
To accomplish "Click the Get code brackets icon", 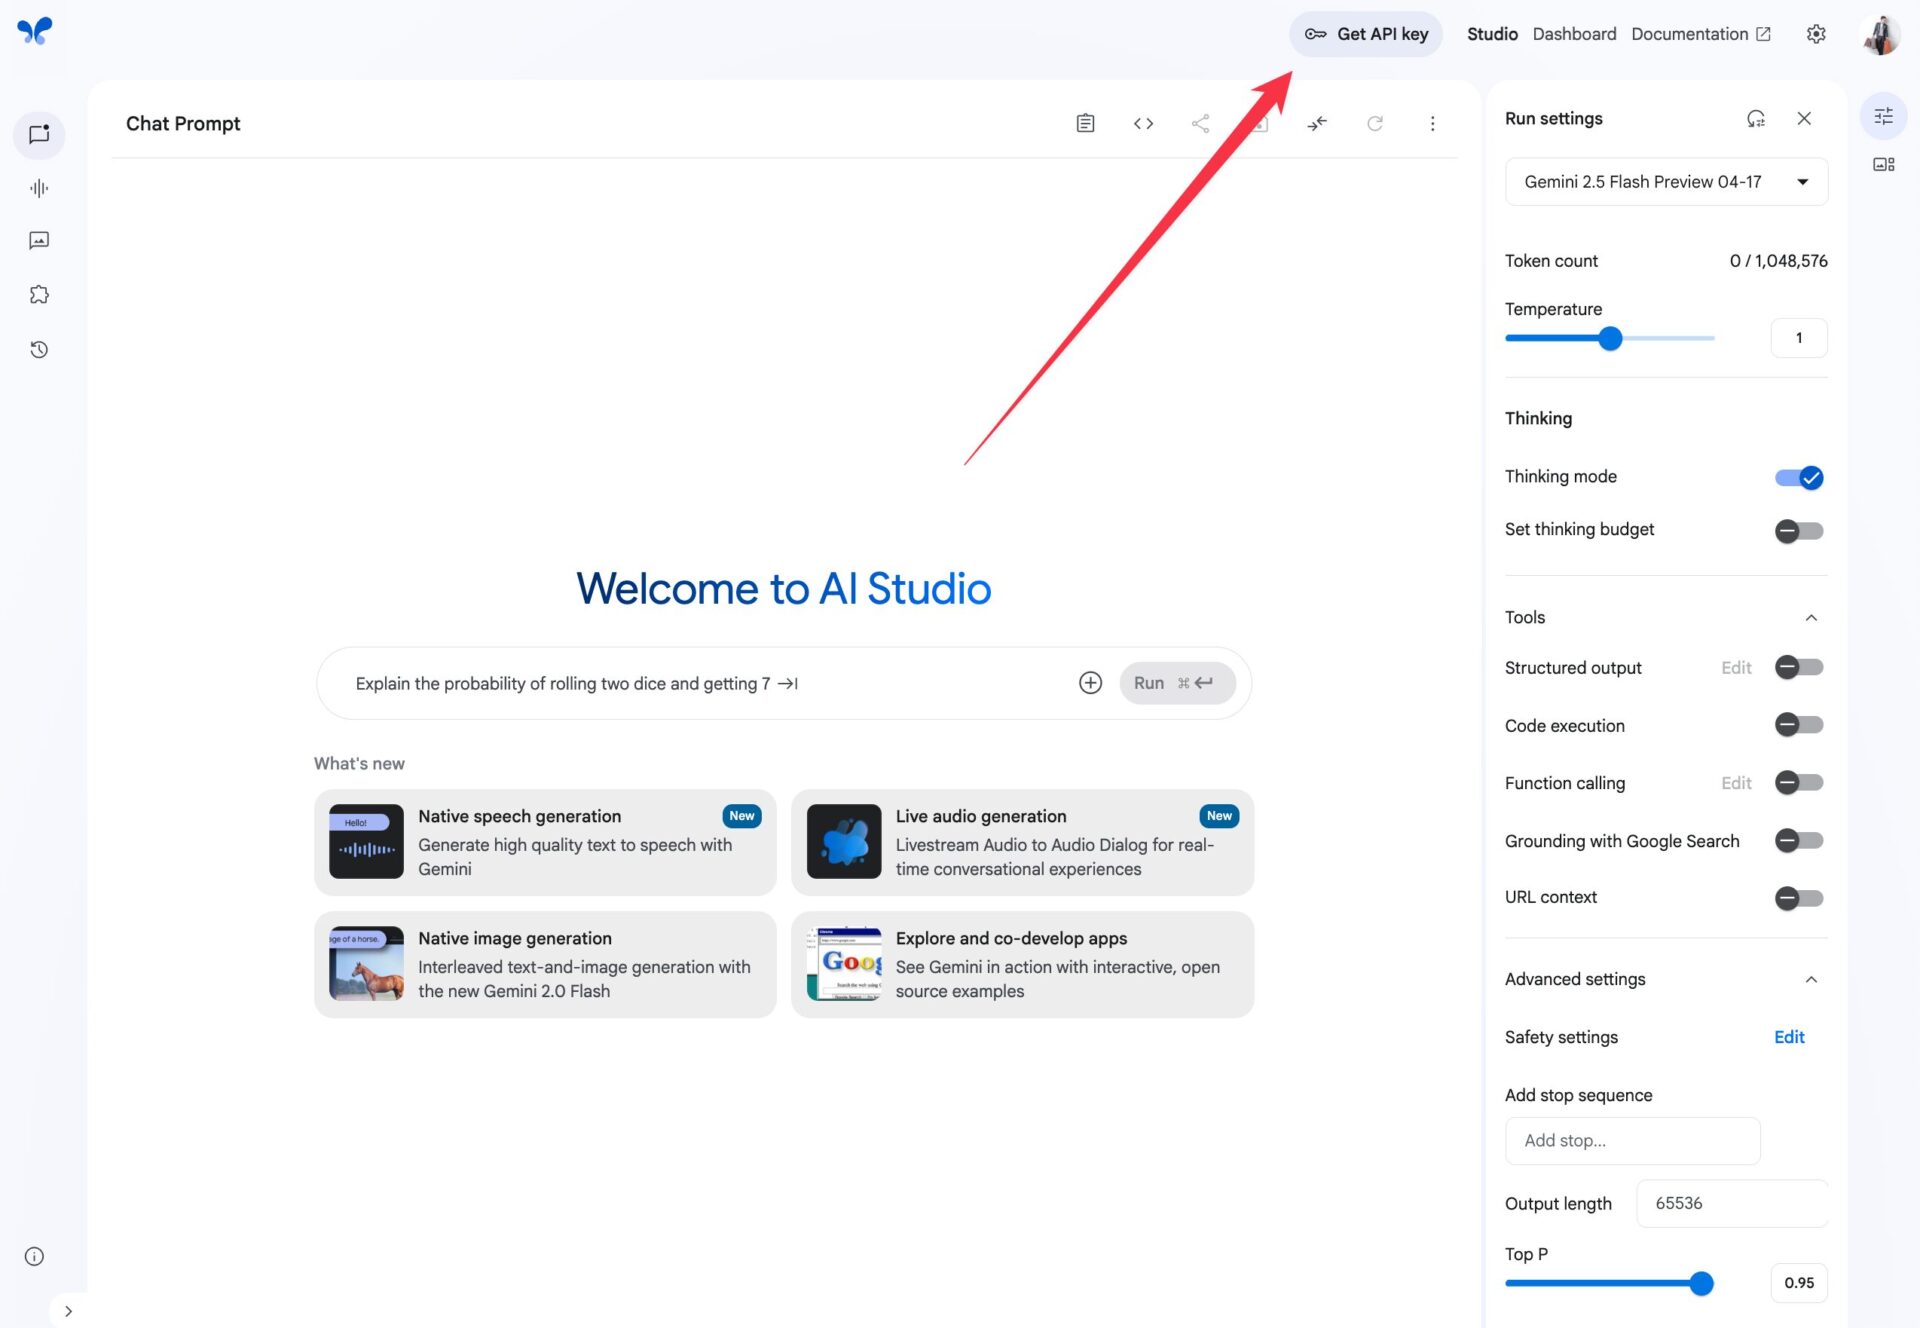I will (x=1143, y=123).
